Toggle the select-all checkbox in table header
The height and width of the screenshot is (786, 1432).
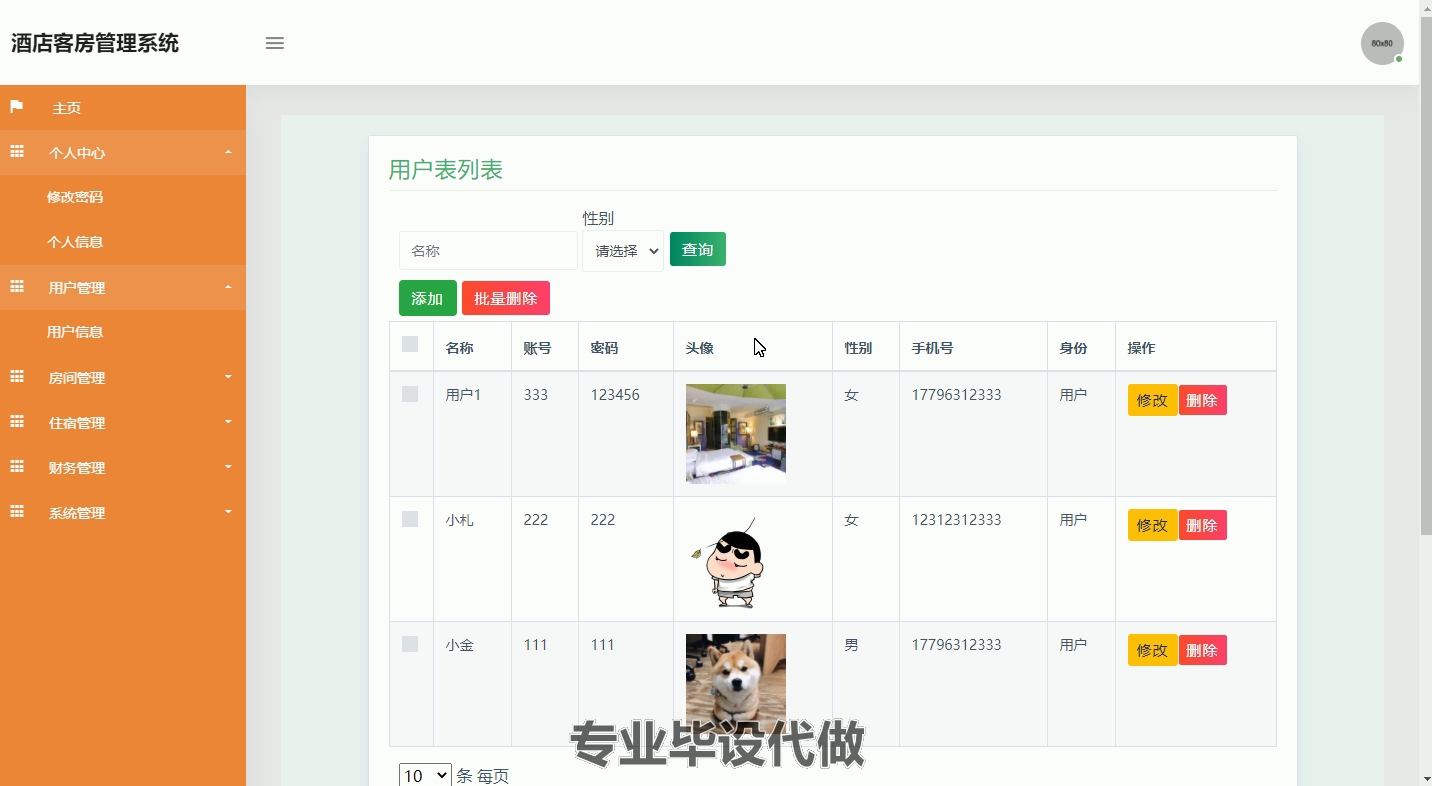pyautogui.click(x=410, y=344)
